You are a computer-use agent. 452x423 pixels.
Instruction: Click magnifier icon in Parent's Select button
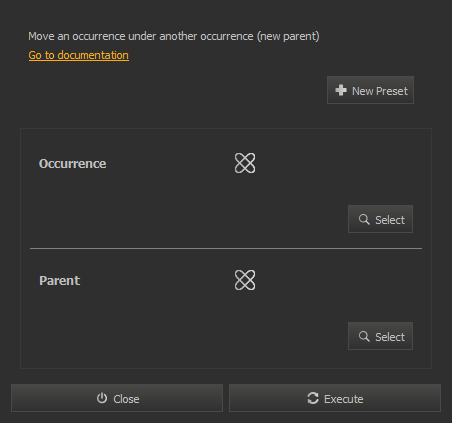[x=364, y=336]
